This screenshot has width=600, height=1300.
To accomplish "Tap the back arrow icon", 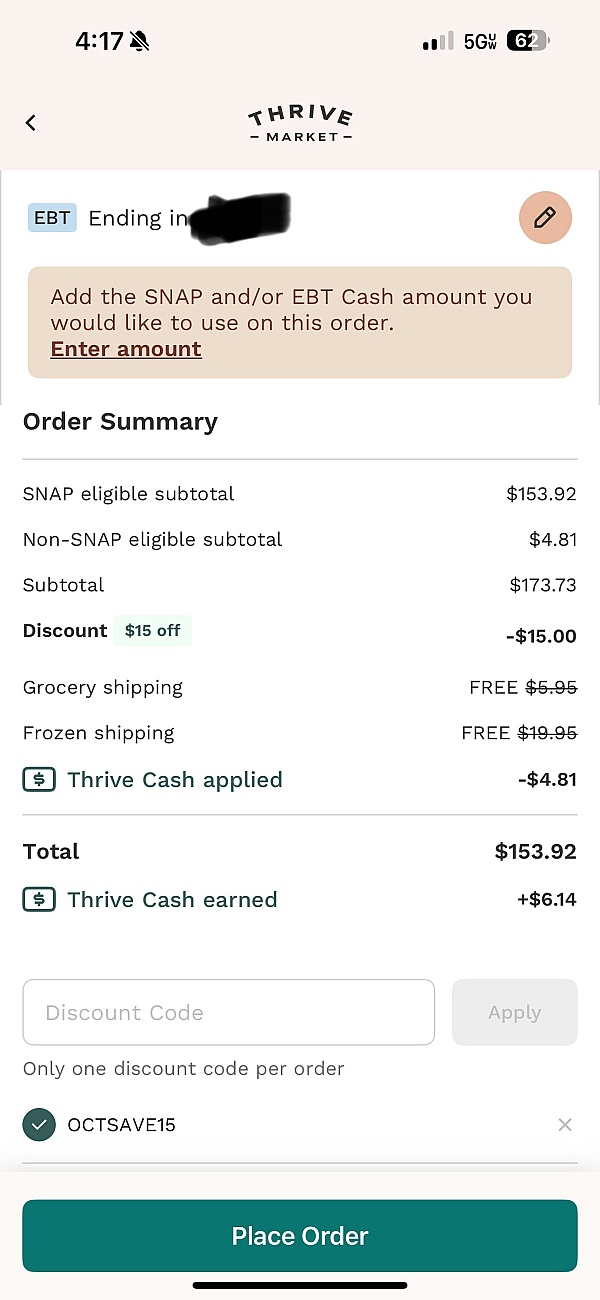I will click(x=31, y=122).
